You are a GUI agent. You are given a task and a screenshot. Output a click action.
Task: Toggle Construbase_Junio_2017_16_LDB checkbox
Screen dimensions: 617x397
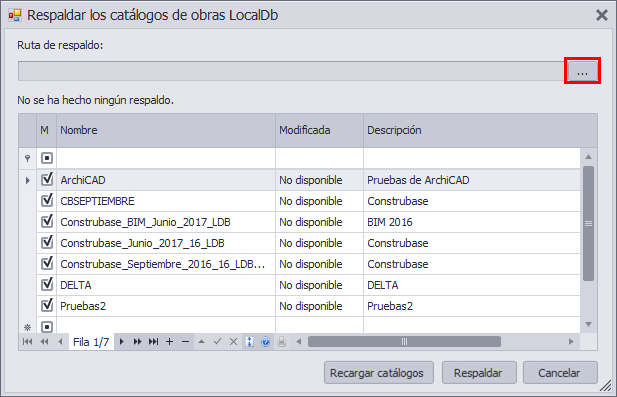[x=47, y=242]
